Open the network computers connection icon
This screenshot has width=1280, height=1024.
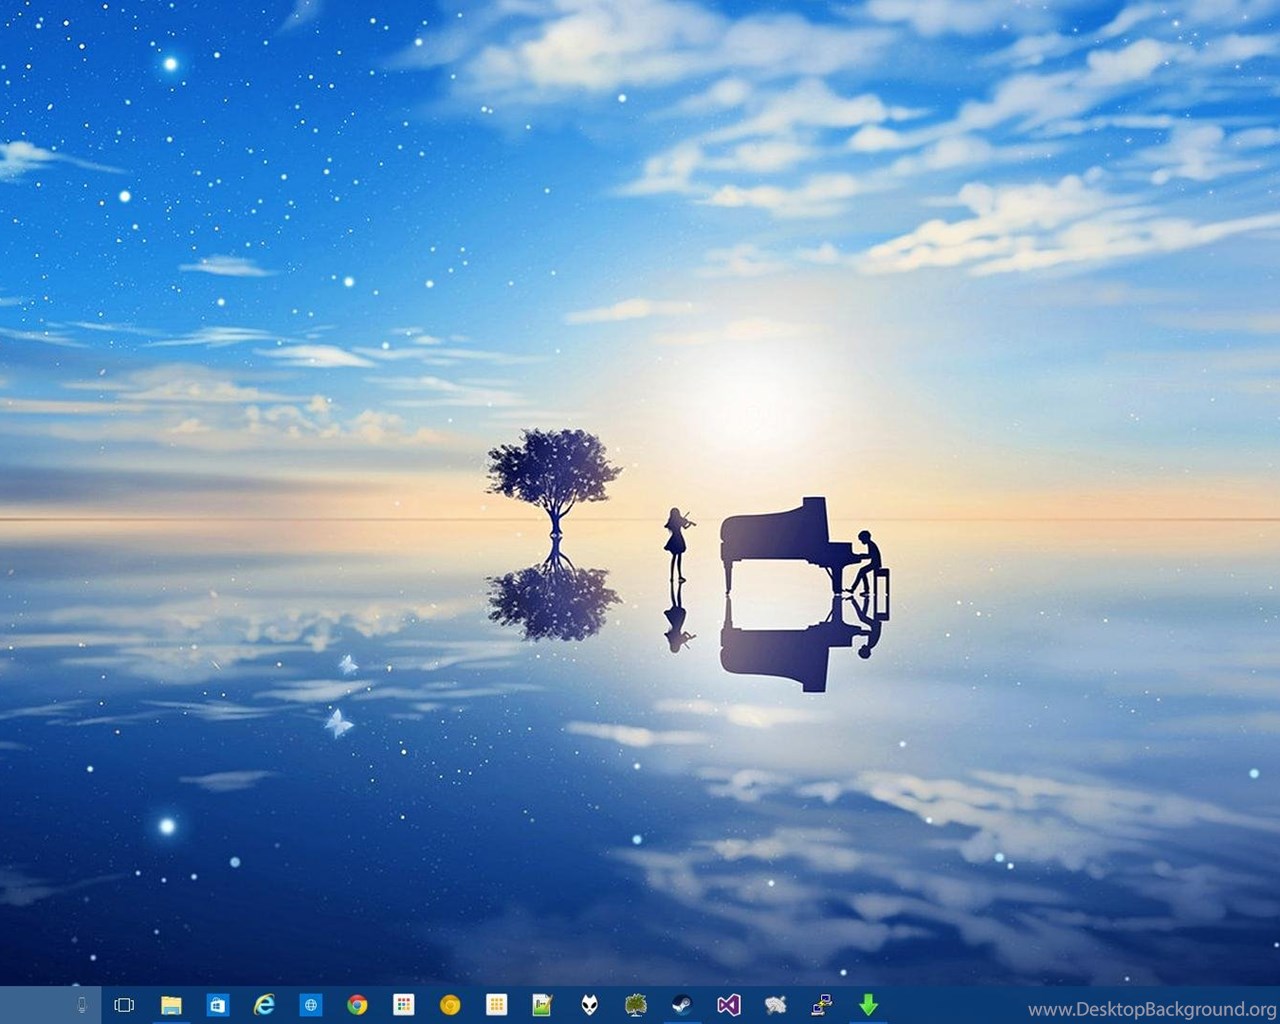[x=822, y=1005]
